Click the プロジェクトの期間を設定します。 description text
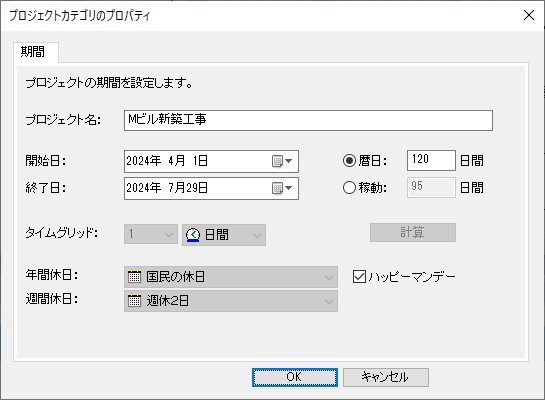The image size is (545, 400). [x=109, y=83]
